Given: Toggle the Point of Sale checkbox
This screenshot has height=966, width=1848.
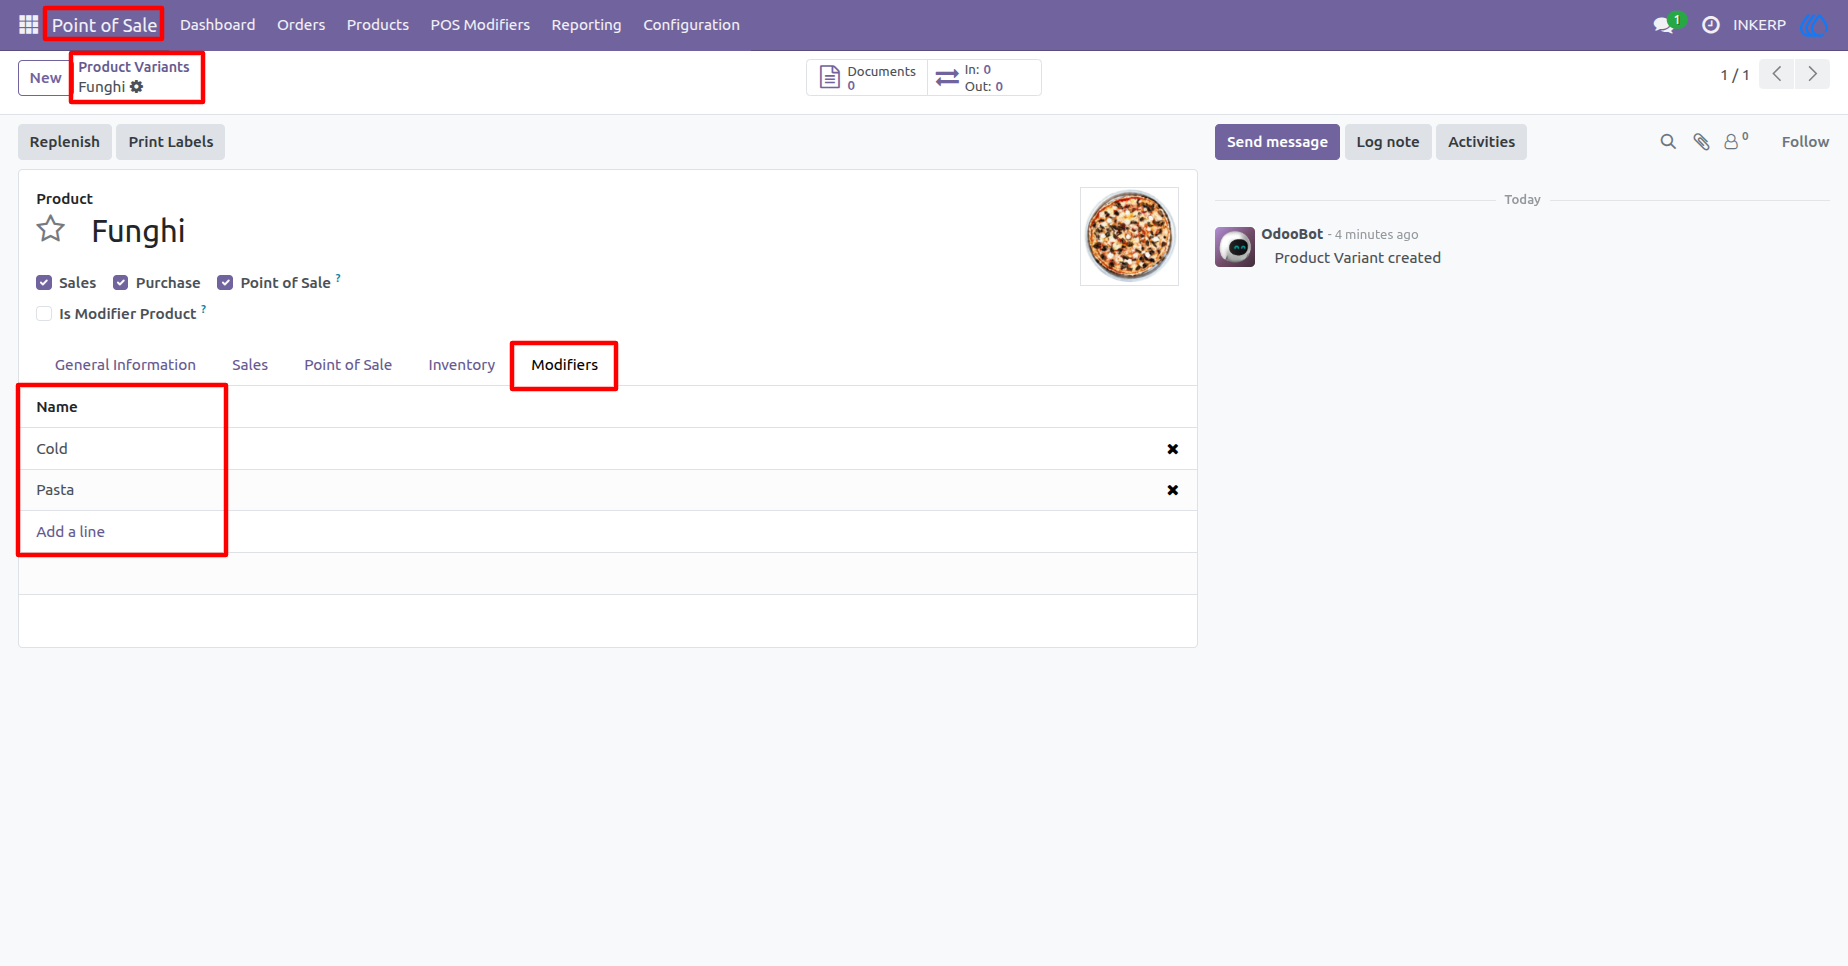Looking at the screenshot, I should pyautogui.click(x=225, y=283).
